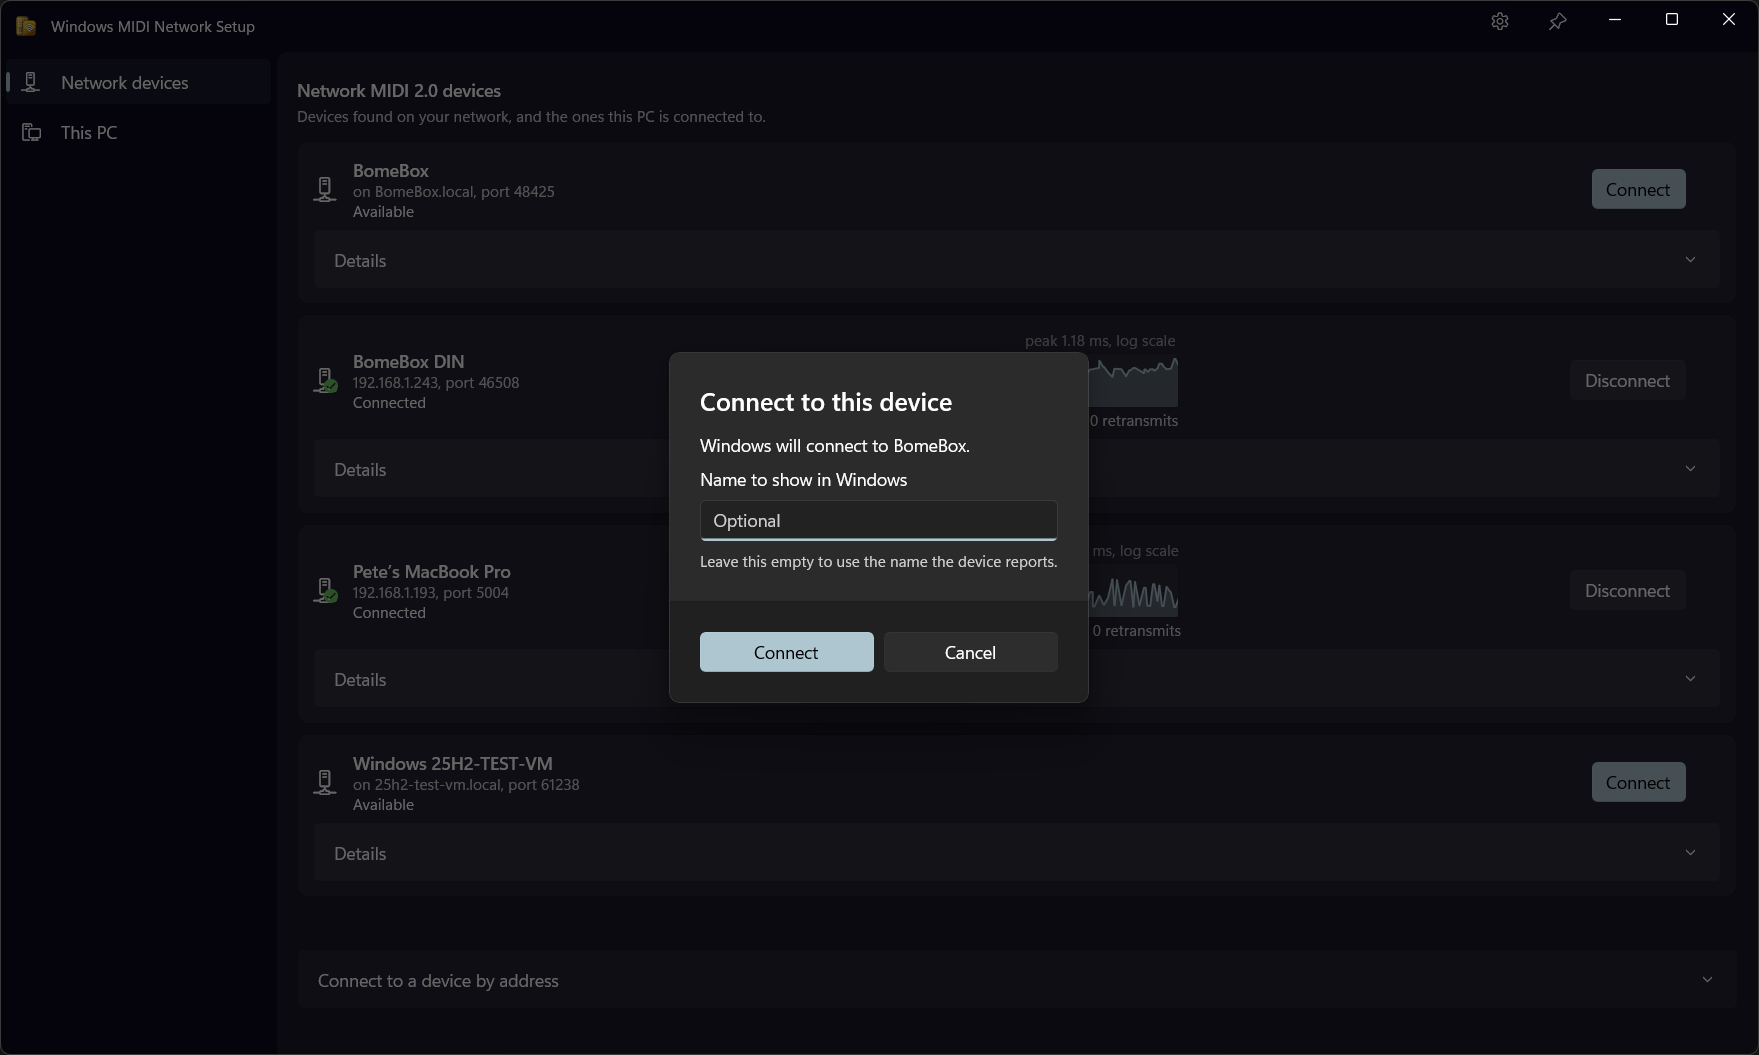Click the 0 retransmits label for BomeBox DIN

pos(1134,420)
